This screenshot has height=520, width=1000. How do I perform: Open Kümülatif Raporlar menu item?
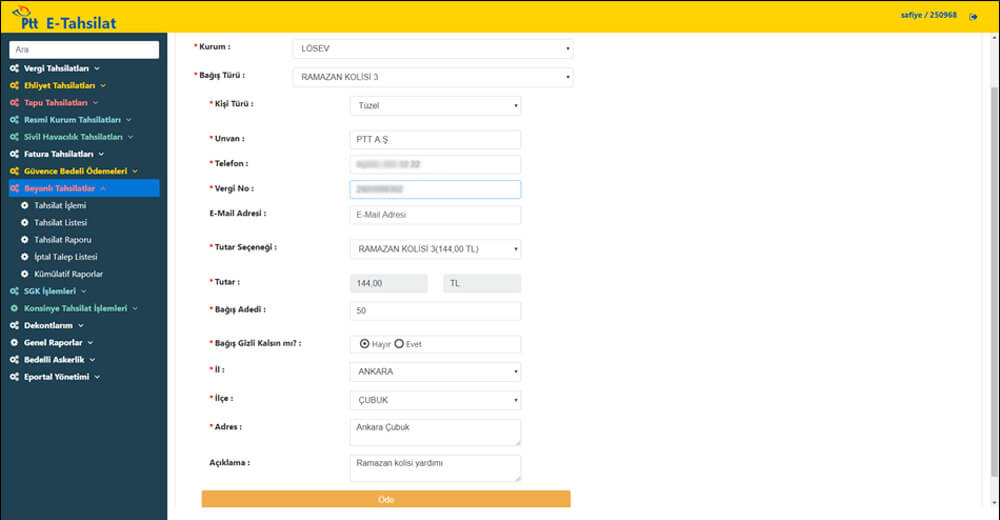(68, 274)
